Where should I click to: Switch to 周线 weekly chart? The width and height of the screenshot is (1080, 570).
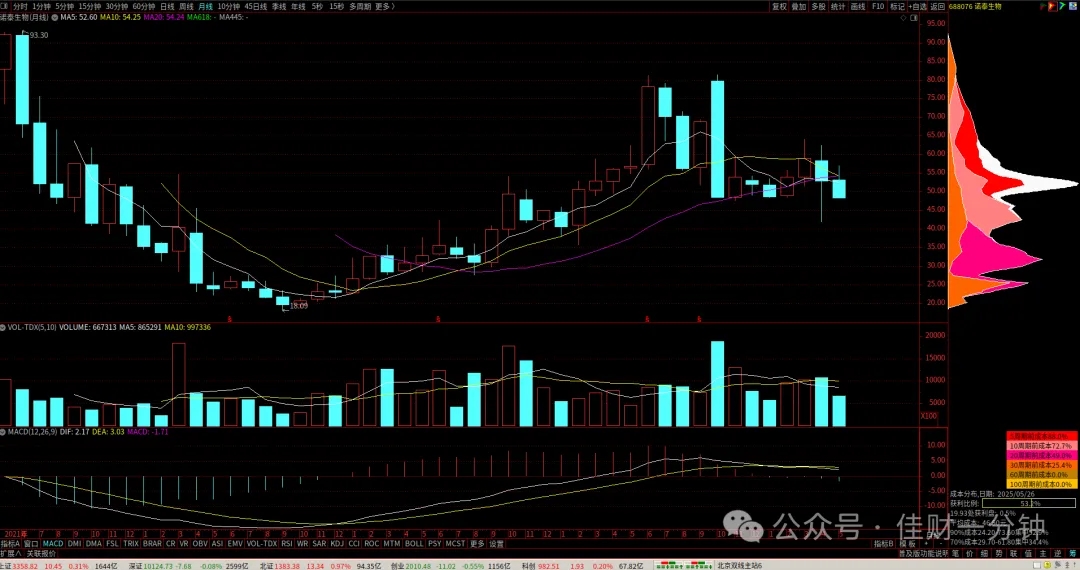pyautogui.click(x=187, y=6)
